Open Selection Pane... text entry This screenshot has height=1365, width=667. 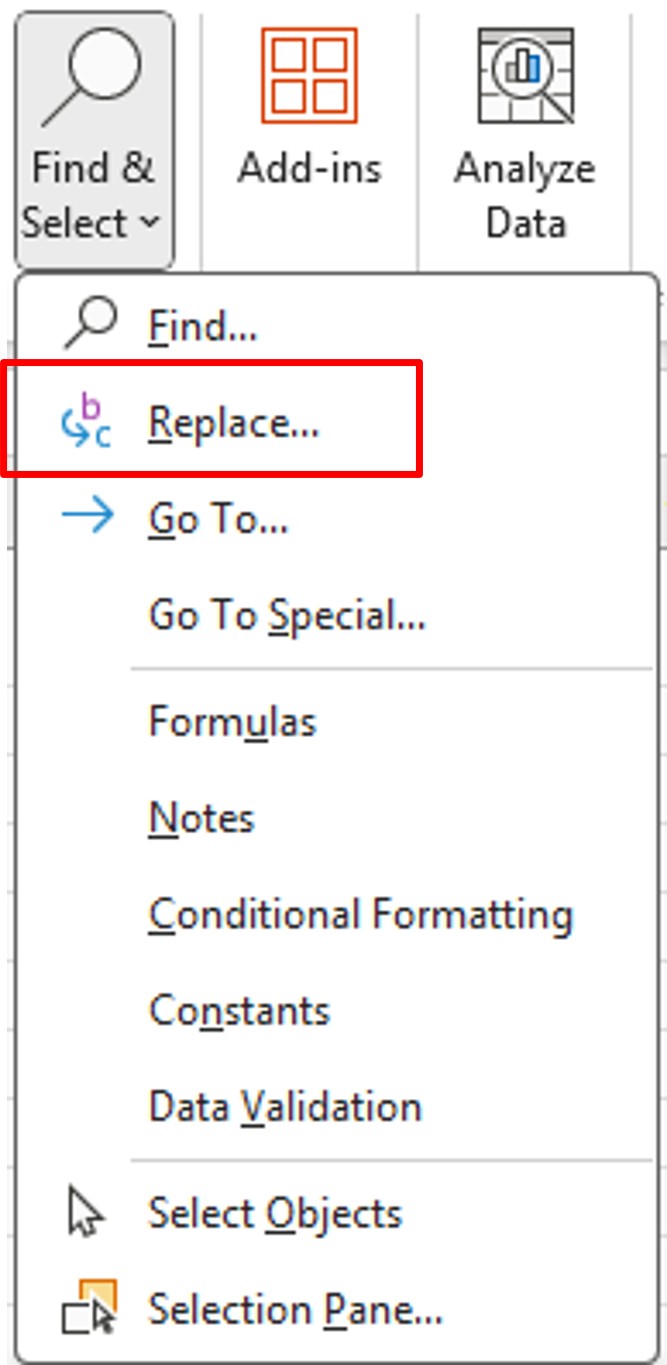click(x=295, y=1309)
